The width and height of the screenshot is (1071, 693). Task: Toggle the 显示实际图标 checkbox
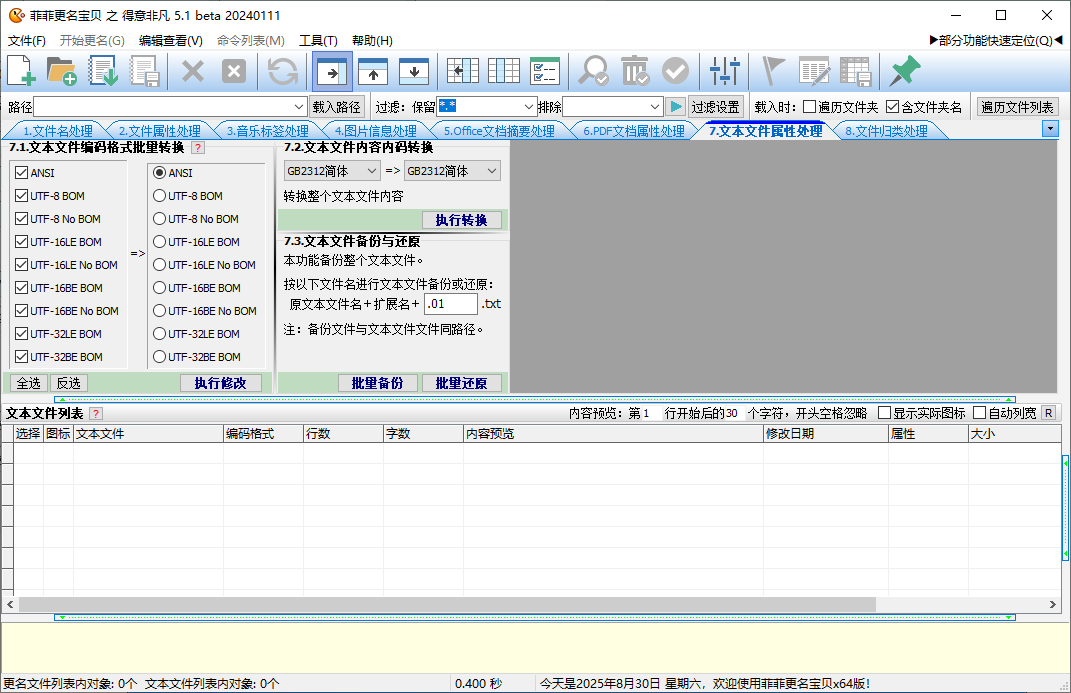coord(884,413)
